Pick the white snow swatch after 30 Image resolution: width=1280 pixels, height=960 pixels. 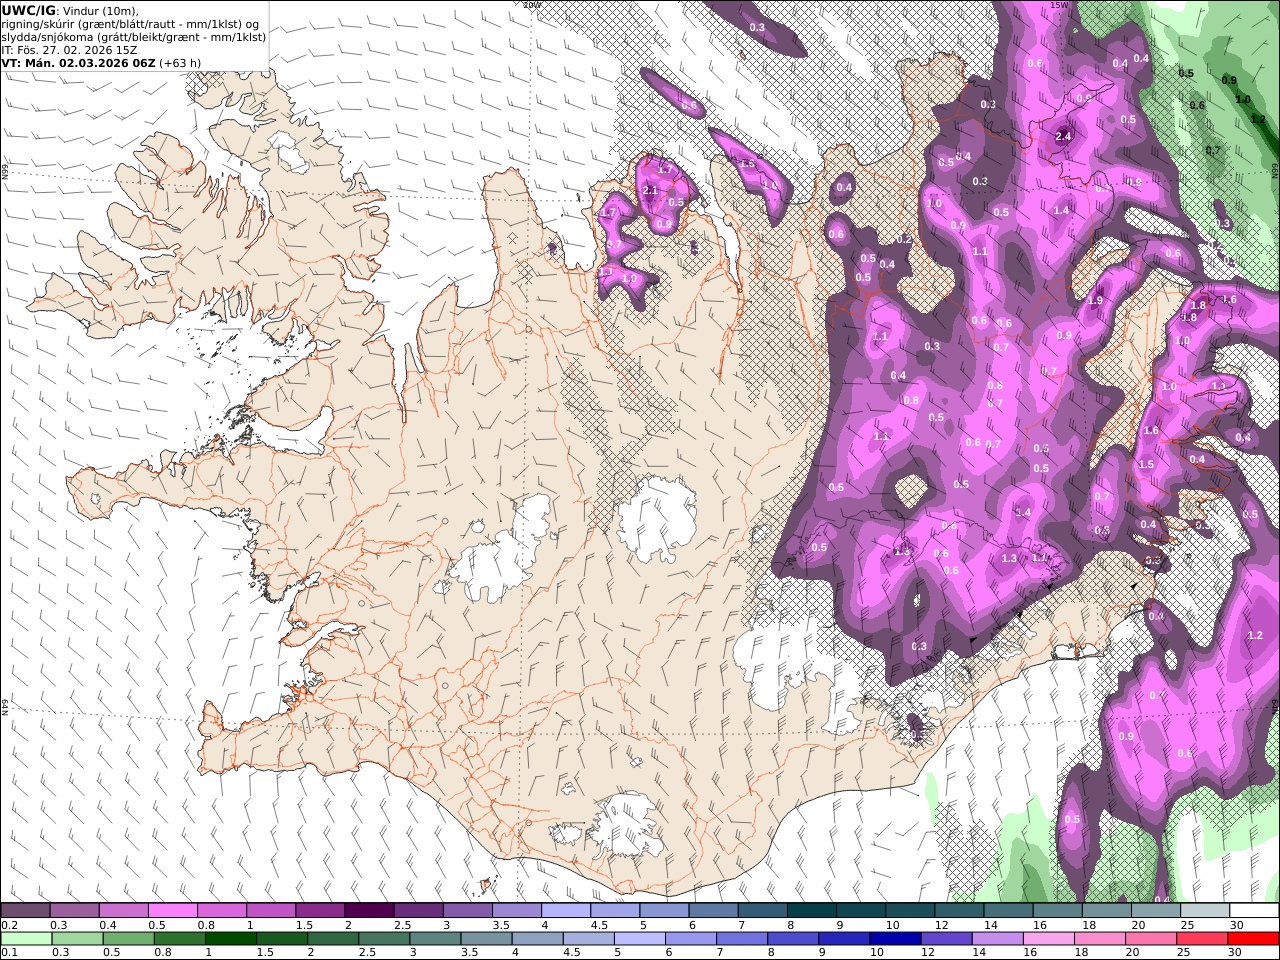[x=1255, y=910]
